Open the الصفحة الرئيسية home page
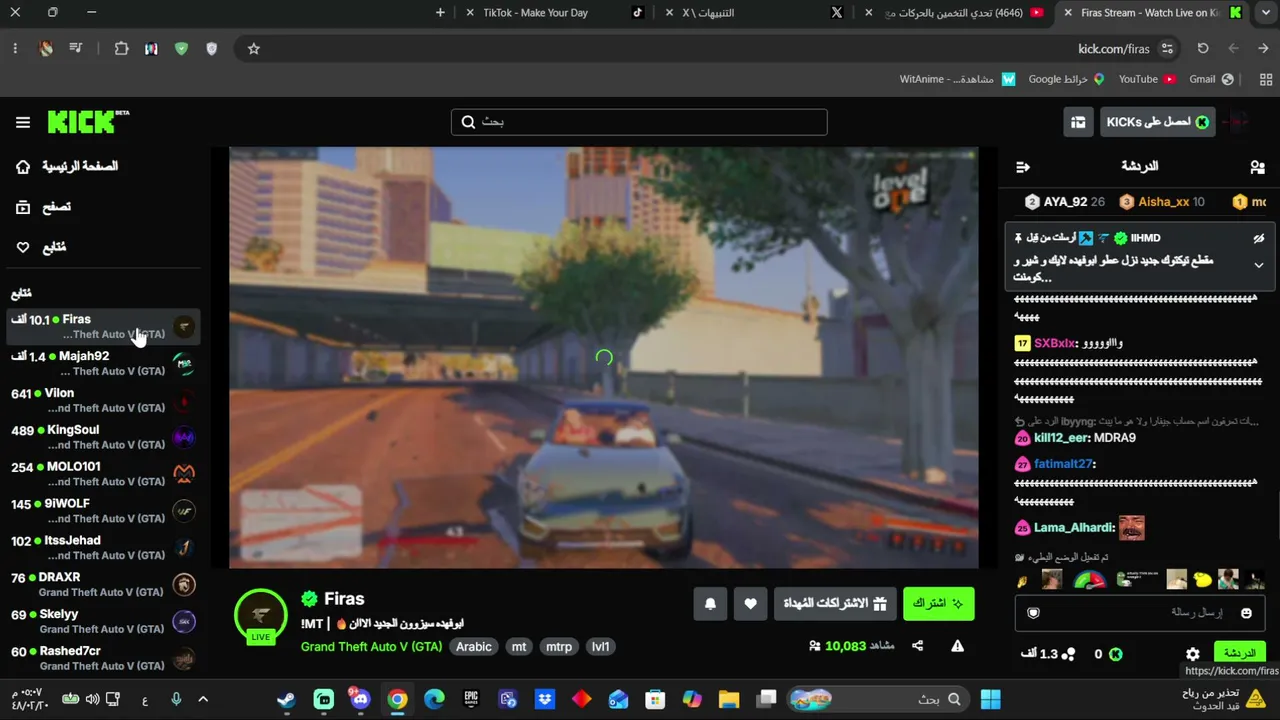 point(68,166)
